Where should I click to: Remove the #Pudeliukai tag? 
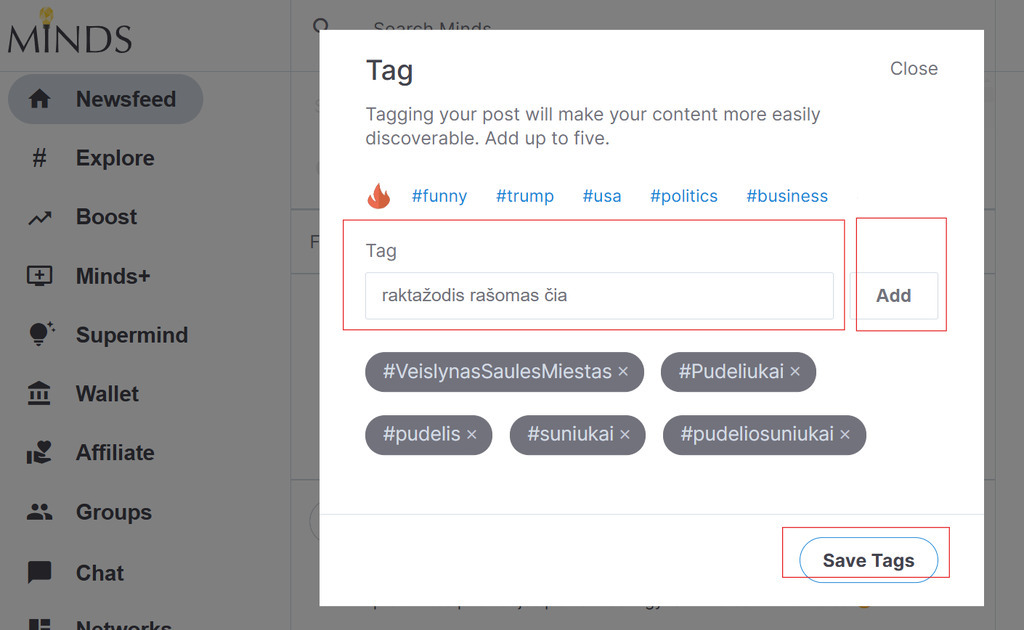tap(795, 371)
